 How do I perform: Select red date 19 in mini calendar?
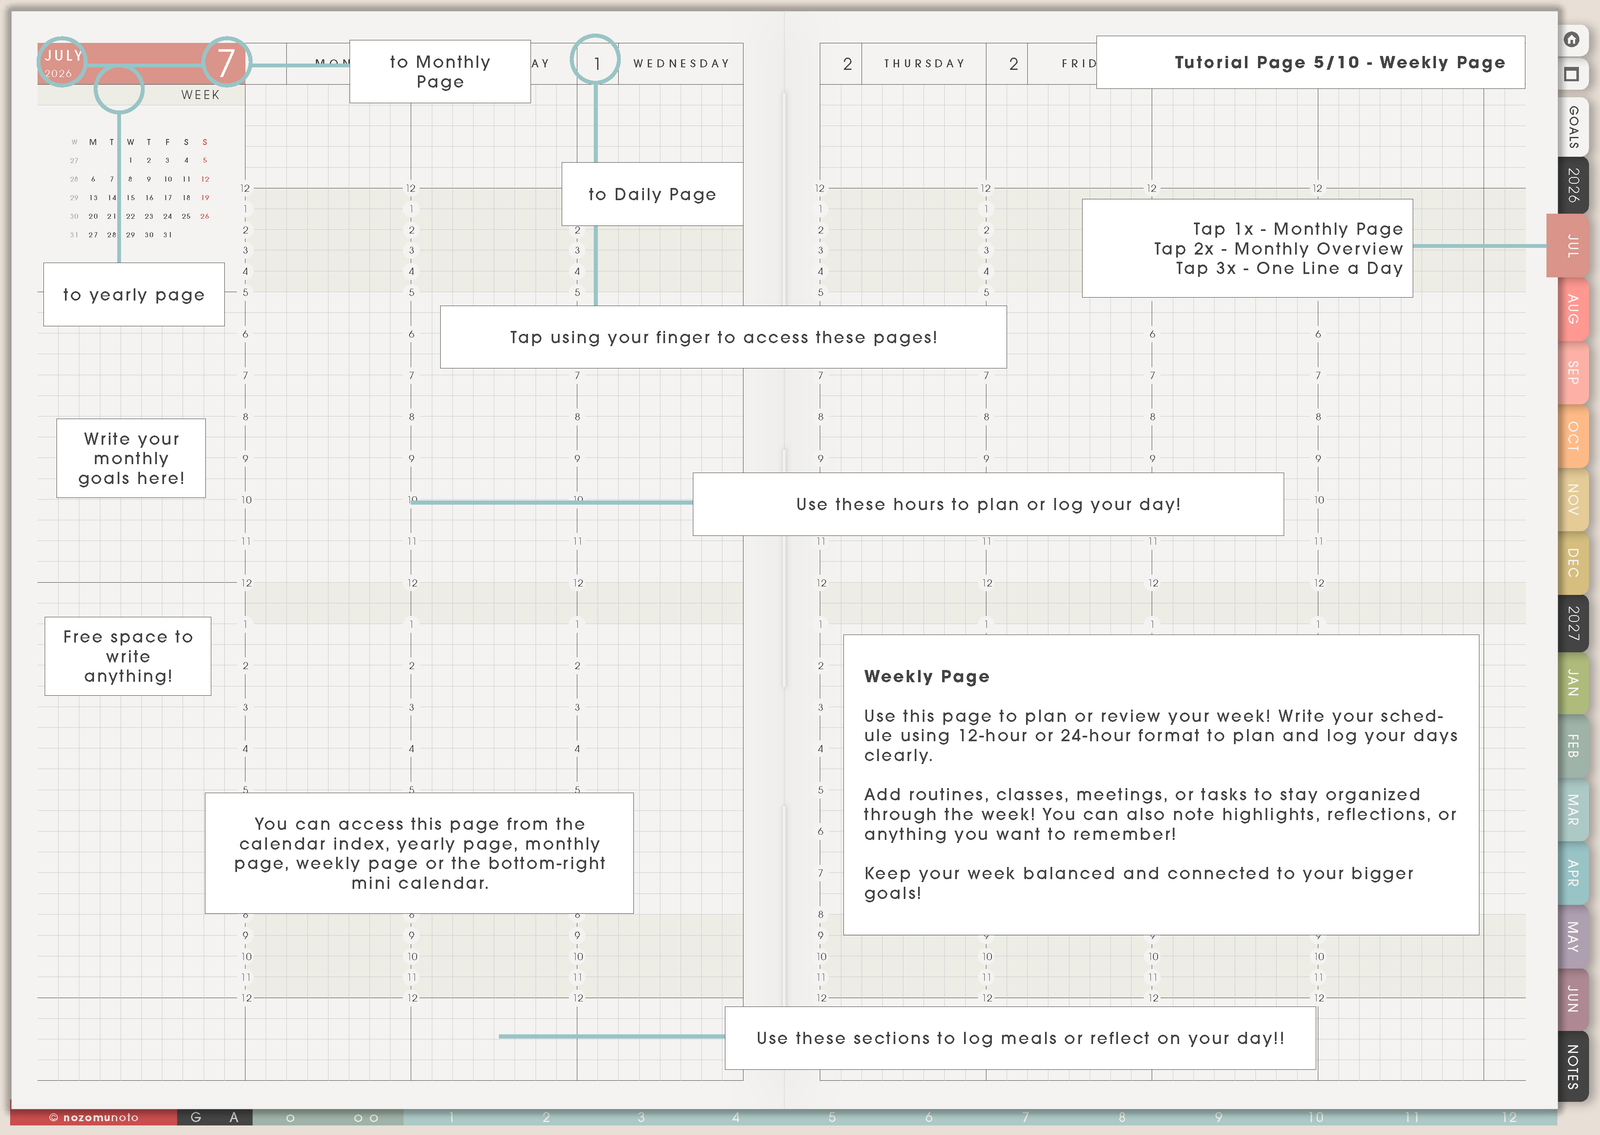coord(205,198)
